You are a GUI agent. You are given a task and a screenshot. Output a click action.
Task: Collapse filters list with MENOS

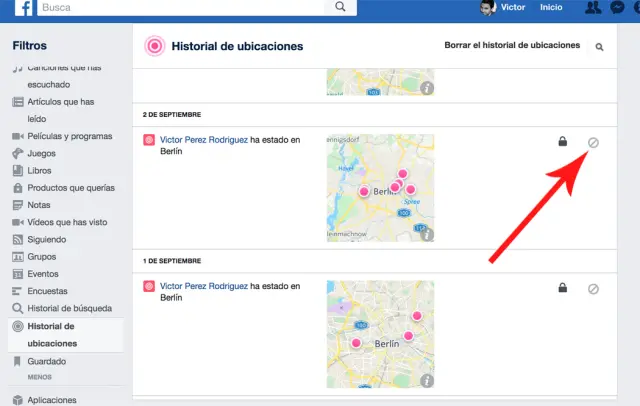click(x=40, y=377)
